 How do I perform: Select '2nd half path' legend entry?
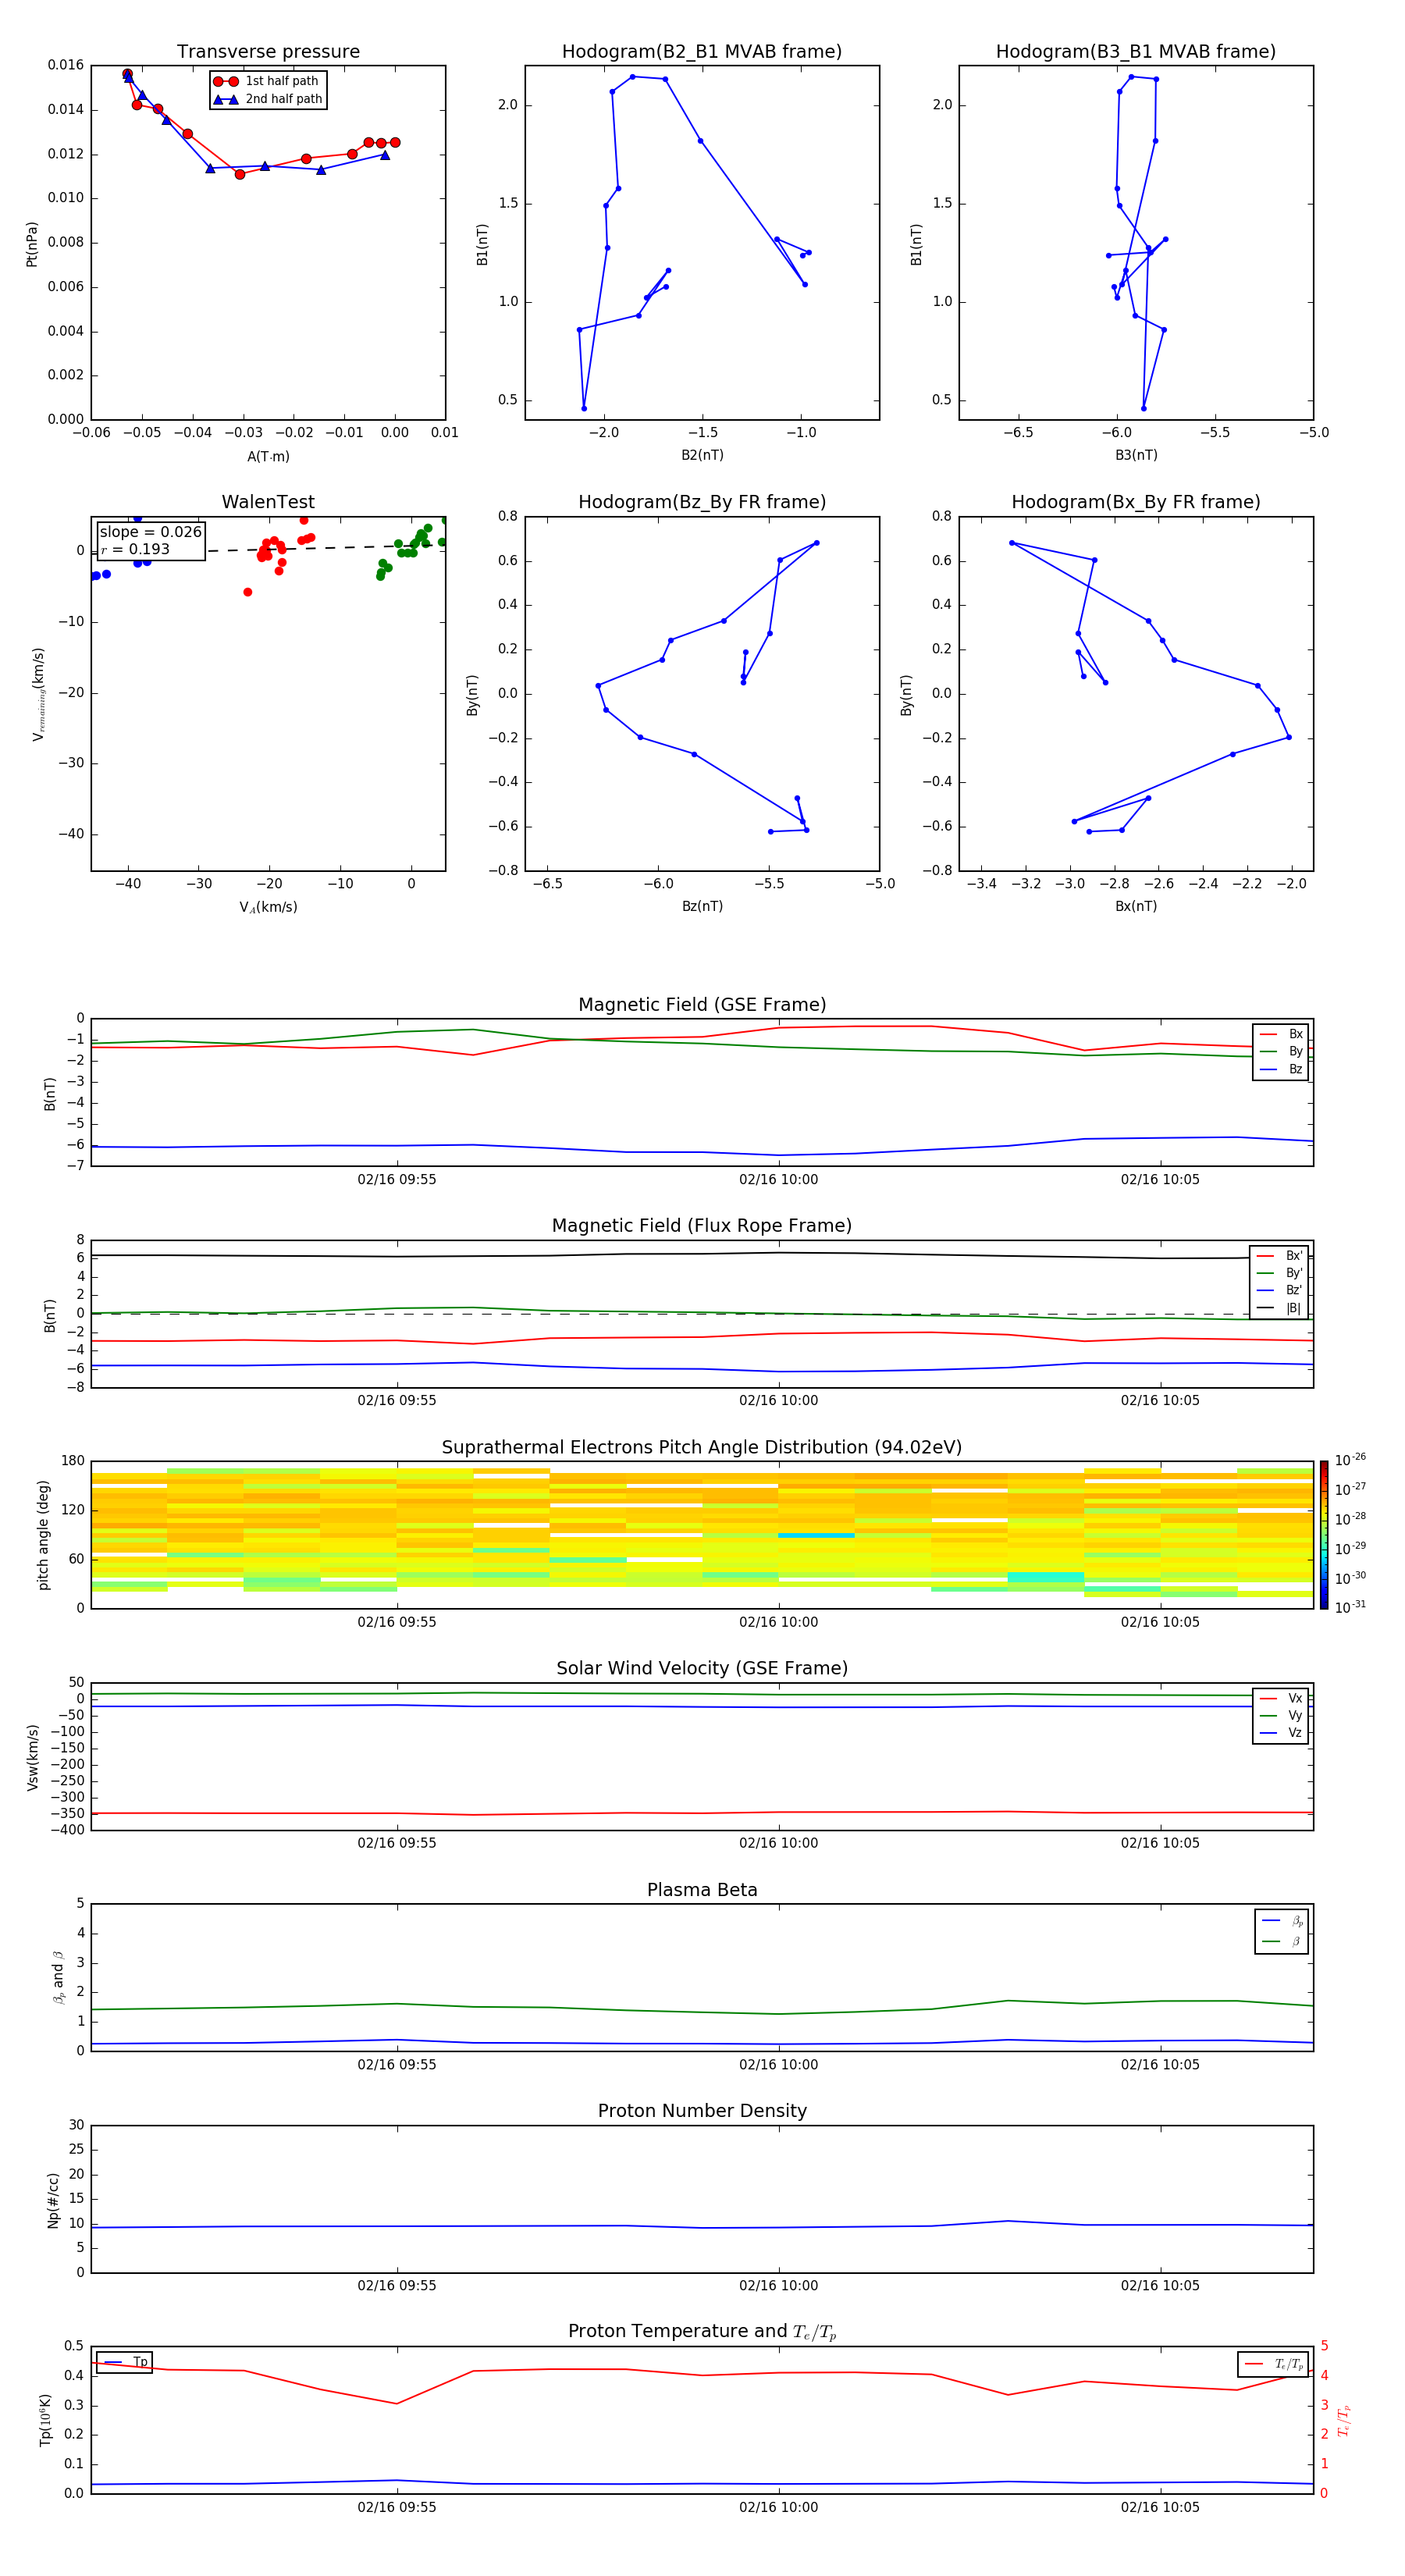click(268, 99)
